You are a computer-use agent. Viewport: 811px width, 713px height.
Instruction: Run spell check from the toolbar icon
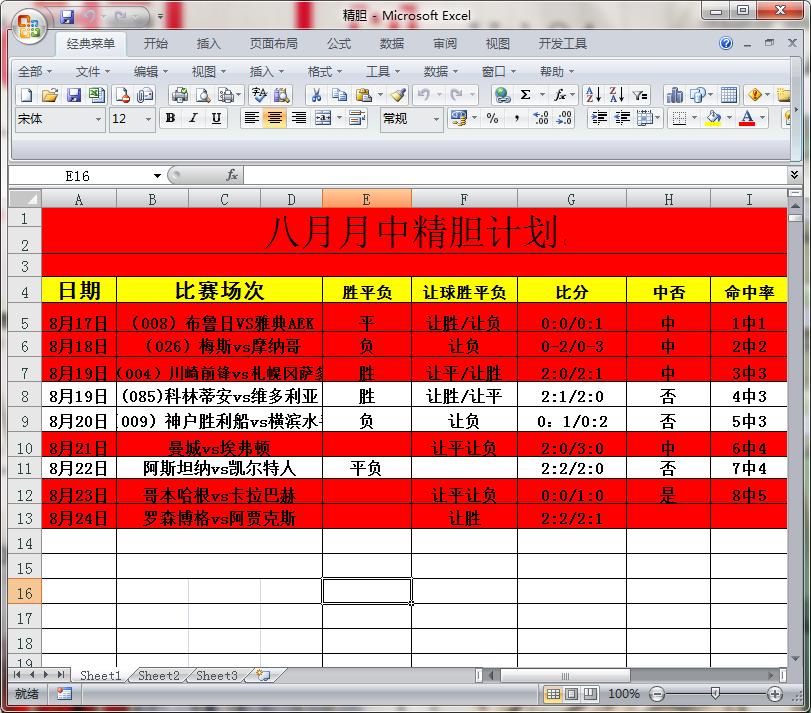click(x=259, y=96)
